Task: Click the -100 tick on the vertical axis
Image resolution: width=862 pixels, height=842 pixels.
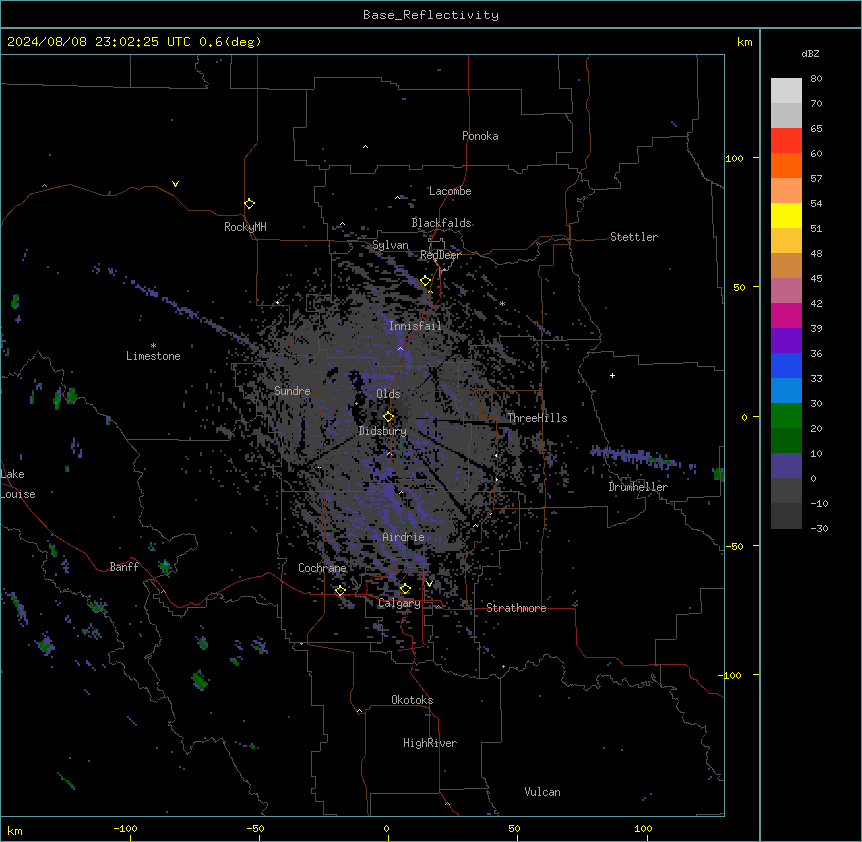Action: [x=730, y=675]
